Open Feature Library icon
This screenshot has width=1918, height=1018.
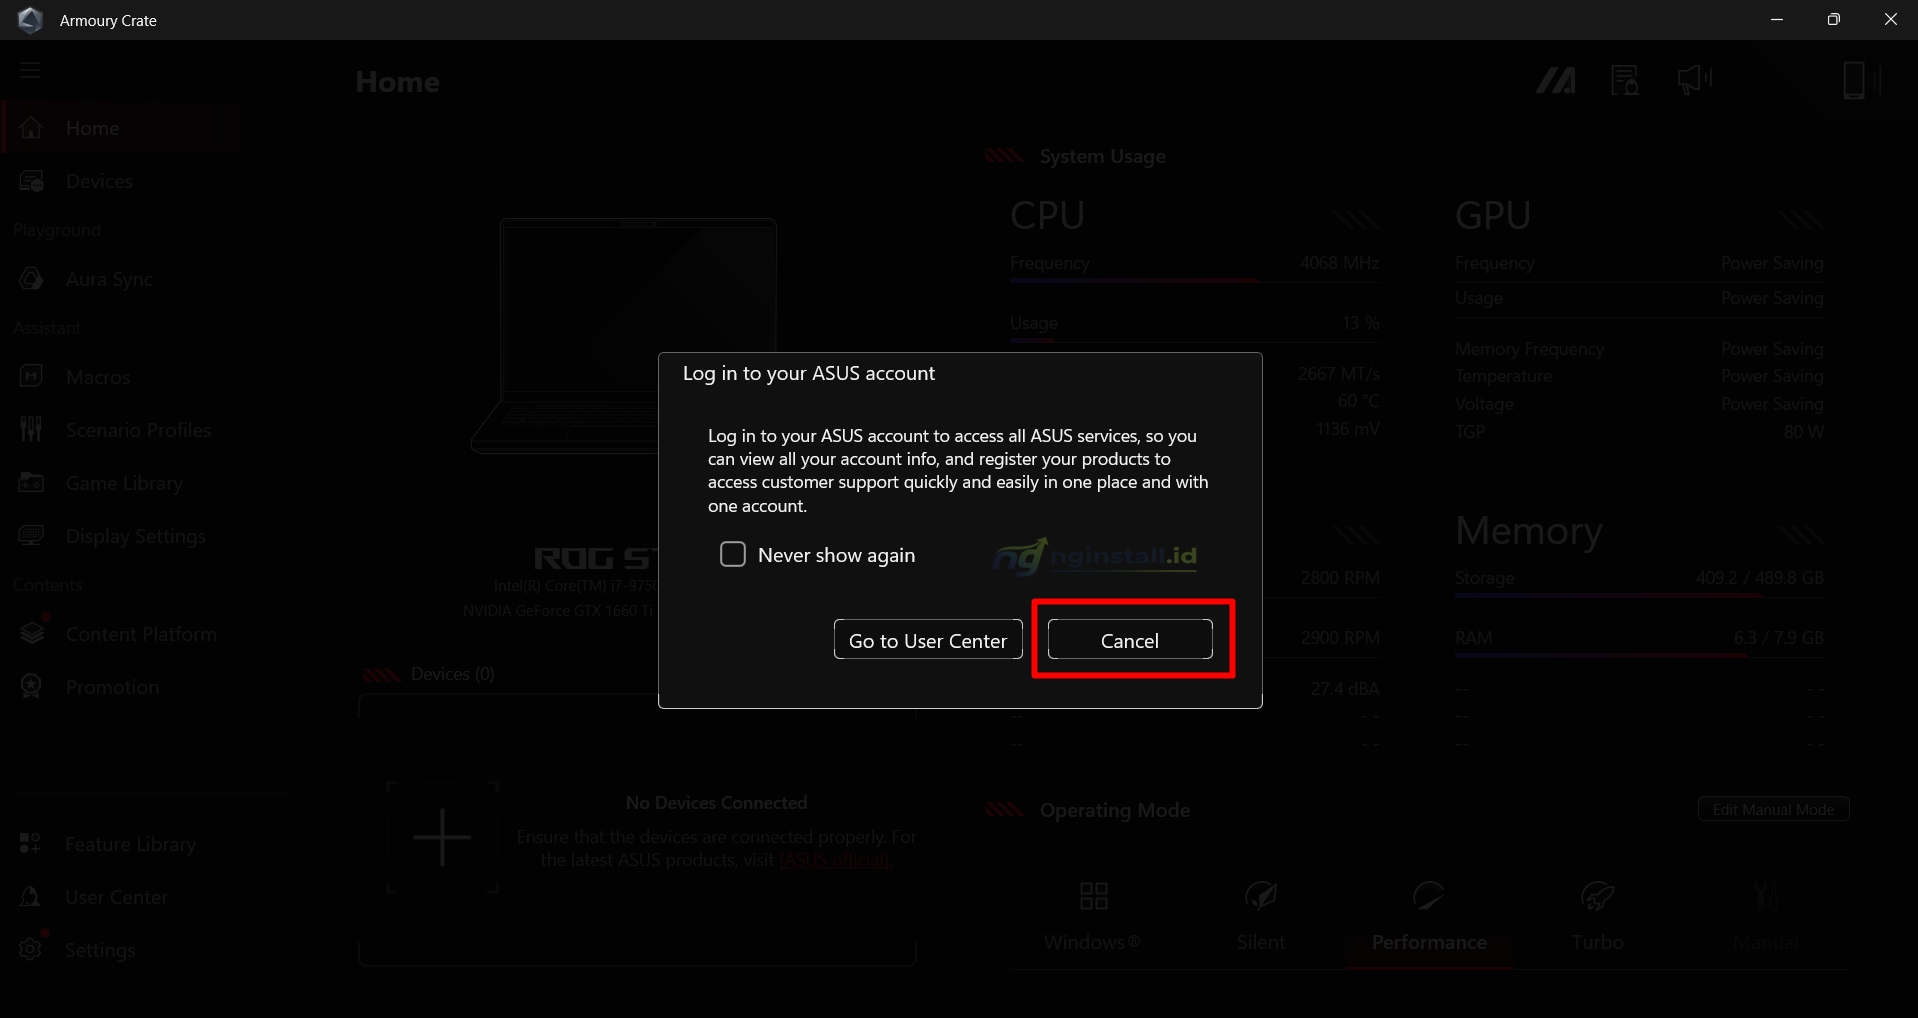(31, 844)
